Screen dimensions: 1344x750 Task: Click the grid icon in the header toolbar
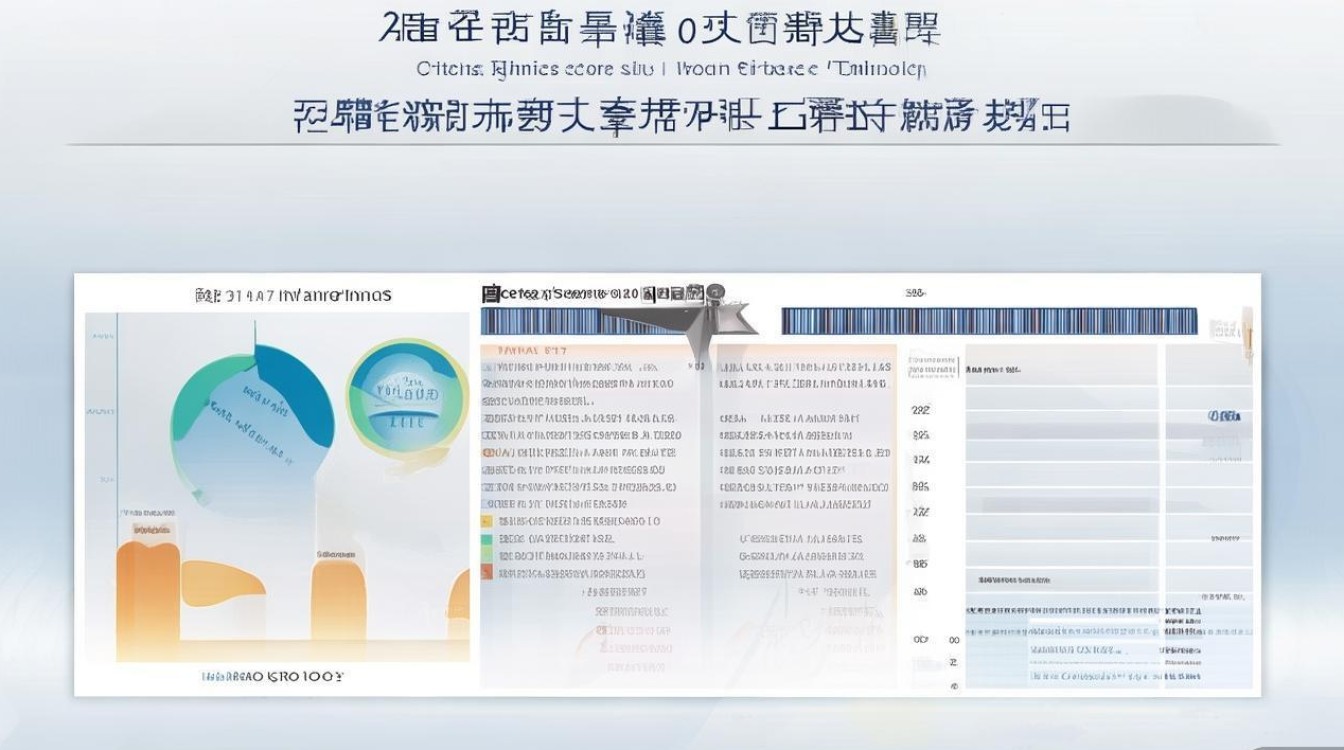662,293
